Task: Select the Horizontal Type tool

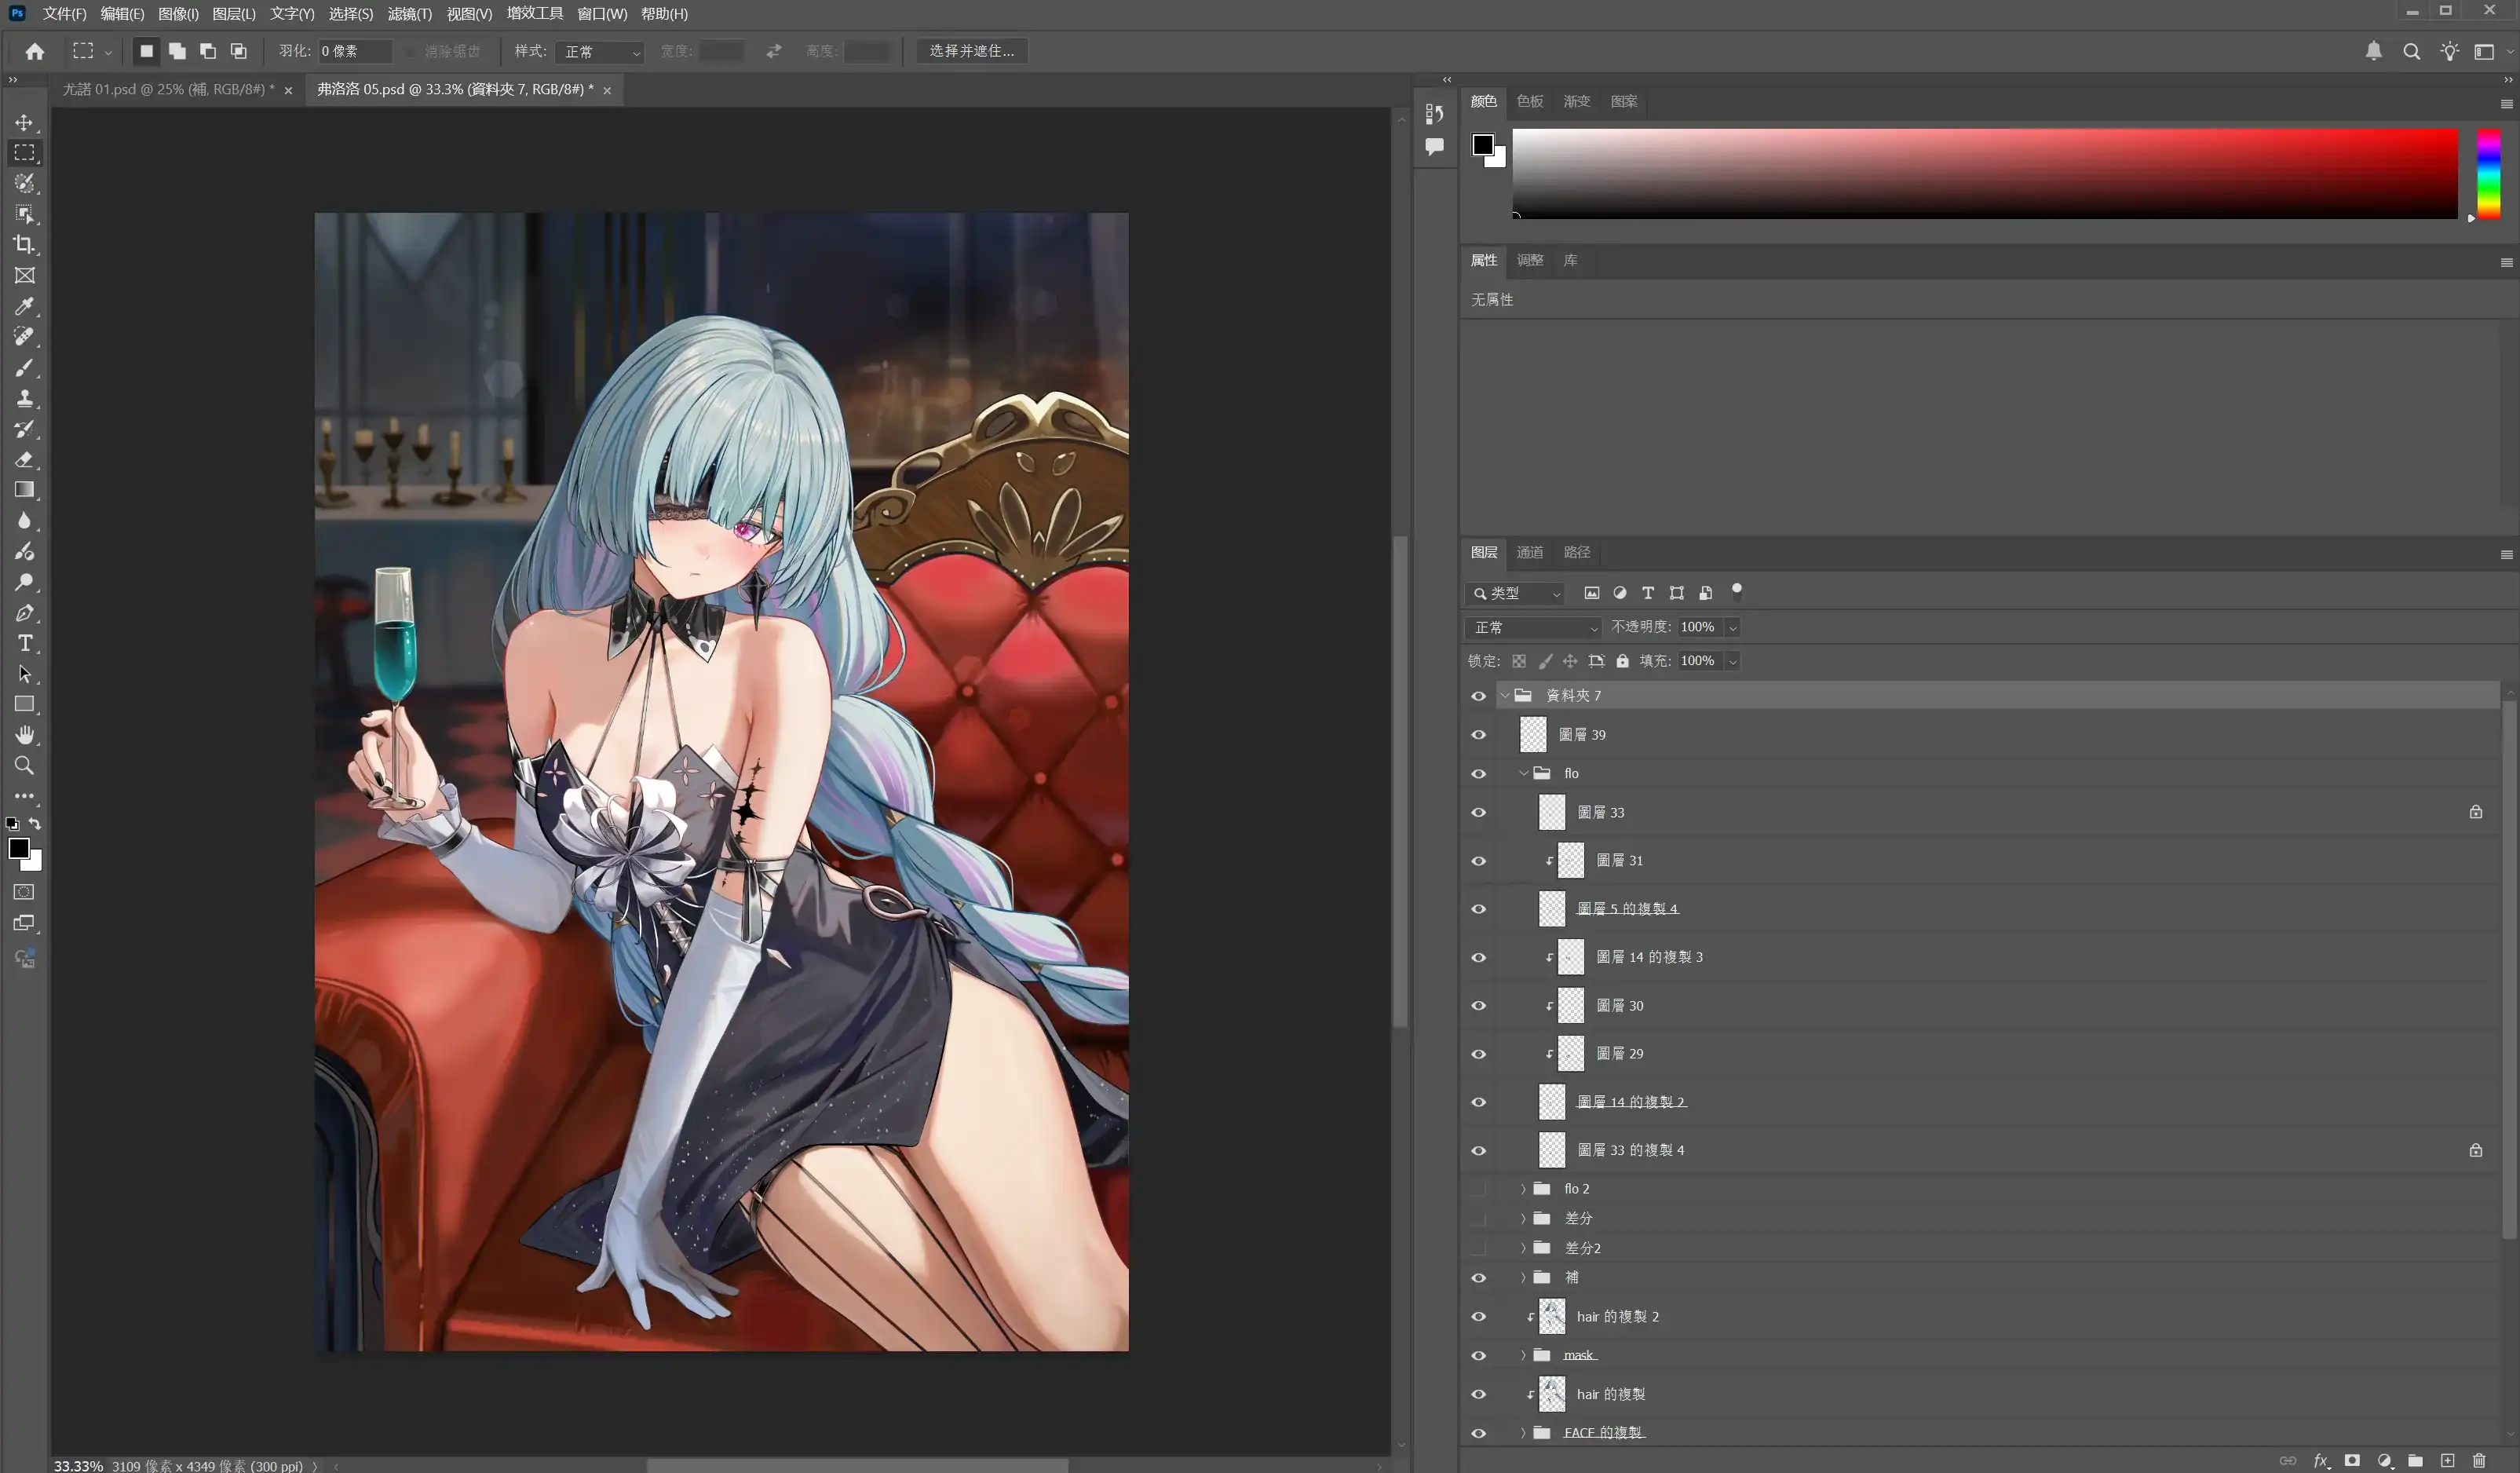Action: pos(24,643)
